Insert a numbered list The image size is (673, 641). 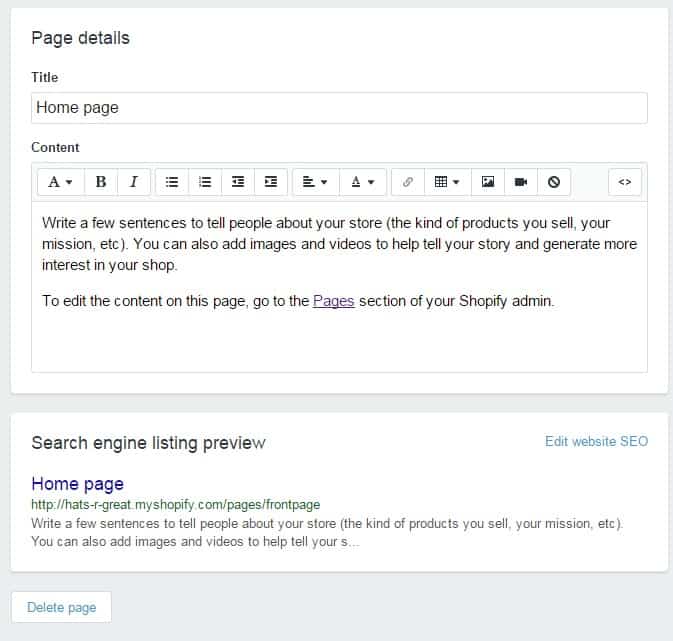205,182
